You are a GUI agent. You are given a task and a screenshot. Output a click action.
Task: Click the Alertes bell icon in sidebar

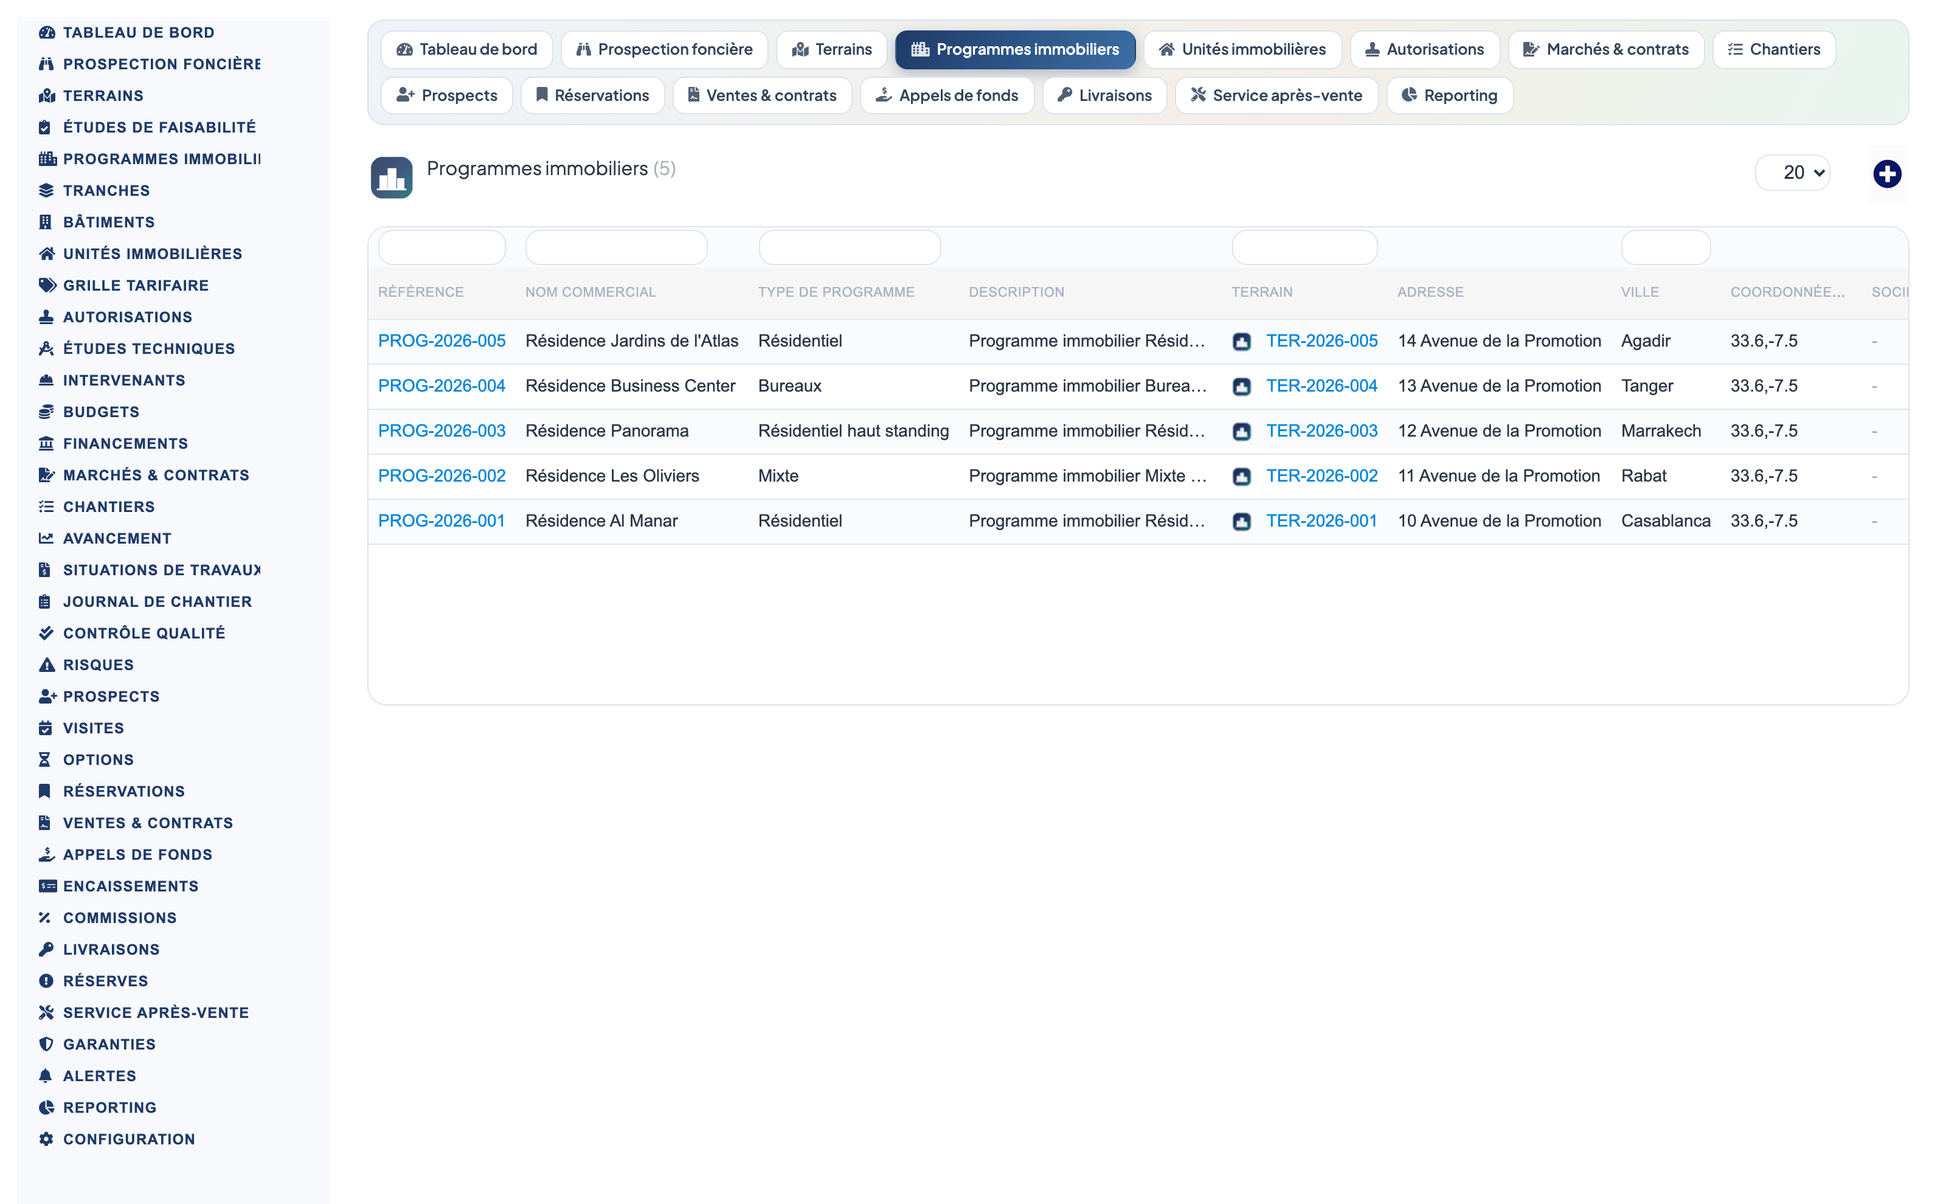pos(45,1076)
